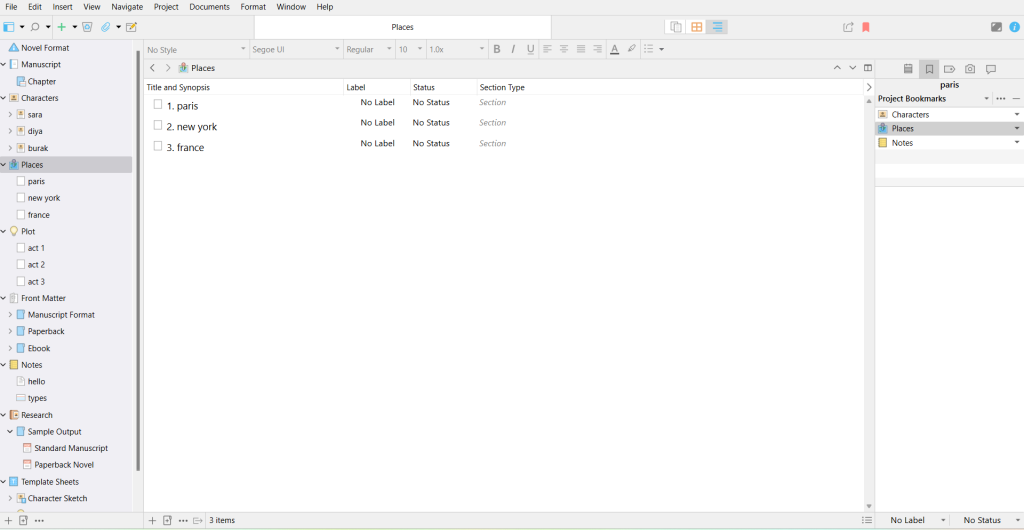This screenshot has width=1024, height=530.
Task: Open the Navigate menu
Action: 127,7
